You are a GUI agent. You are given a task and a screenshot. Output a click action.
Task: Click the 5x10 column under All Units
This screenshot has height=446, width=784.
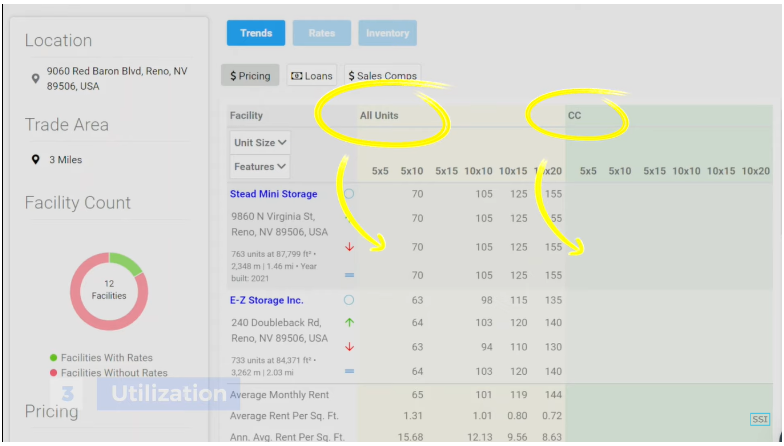(412, 171)
